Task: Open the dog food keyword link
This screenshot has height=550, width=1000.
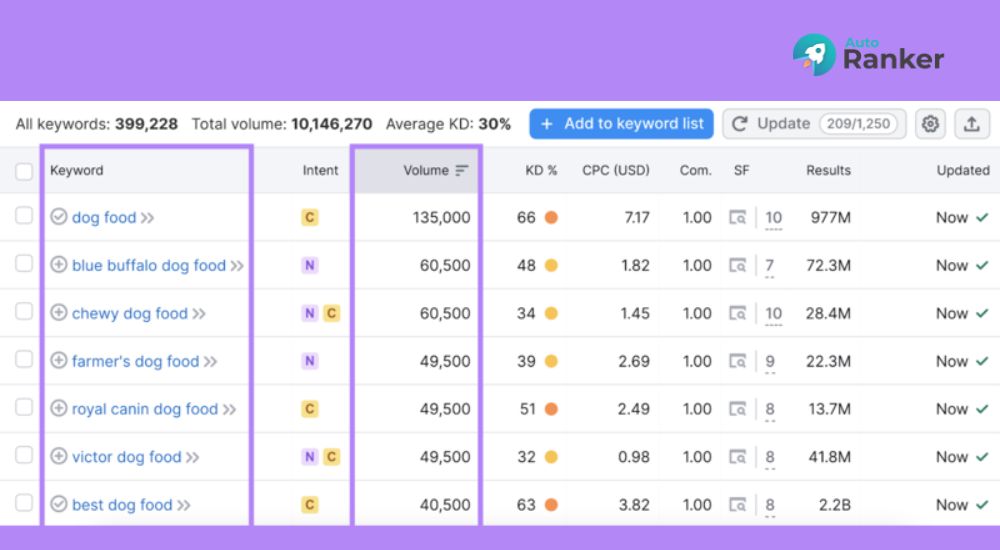Action: coord(104,218)
